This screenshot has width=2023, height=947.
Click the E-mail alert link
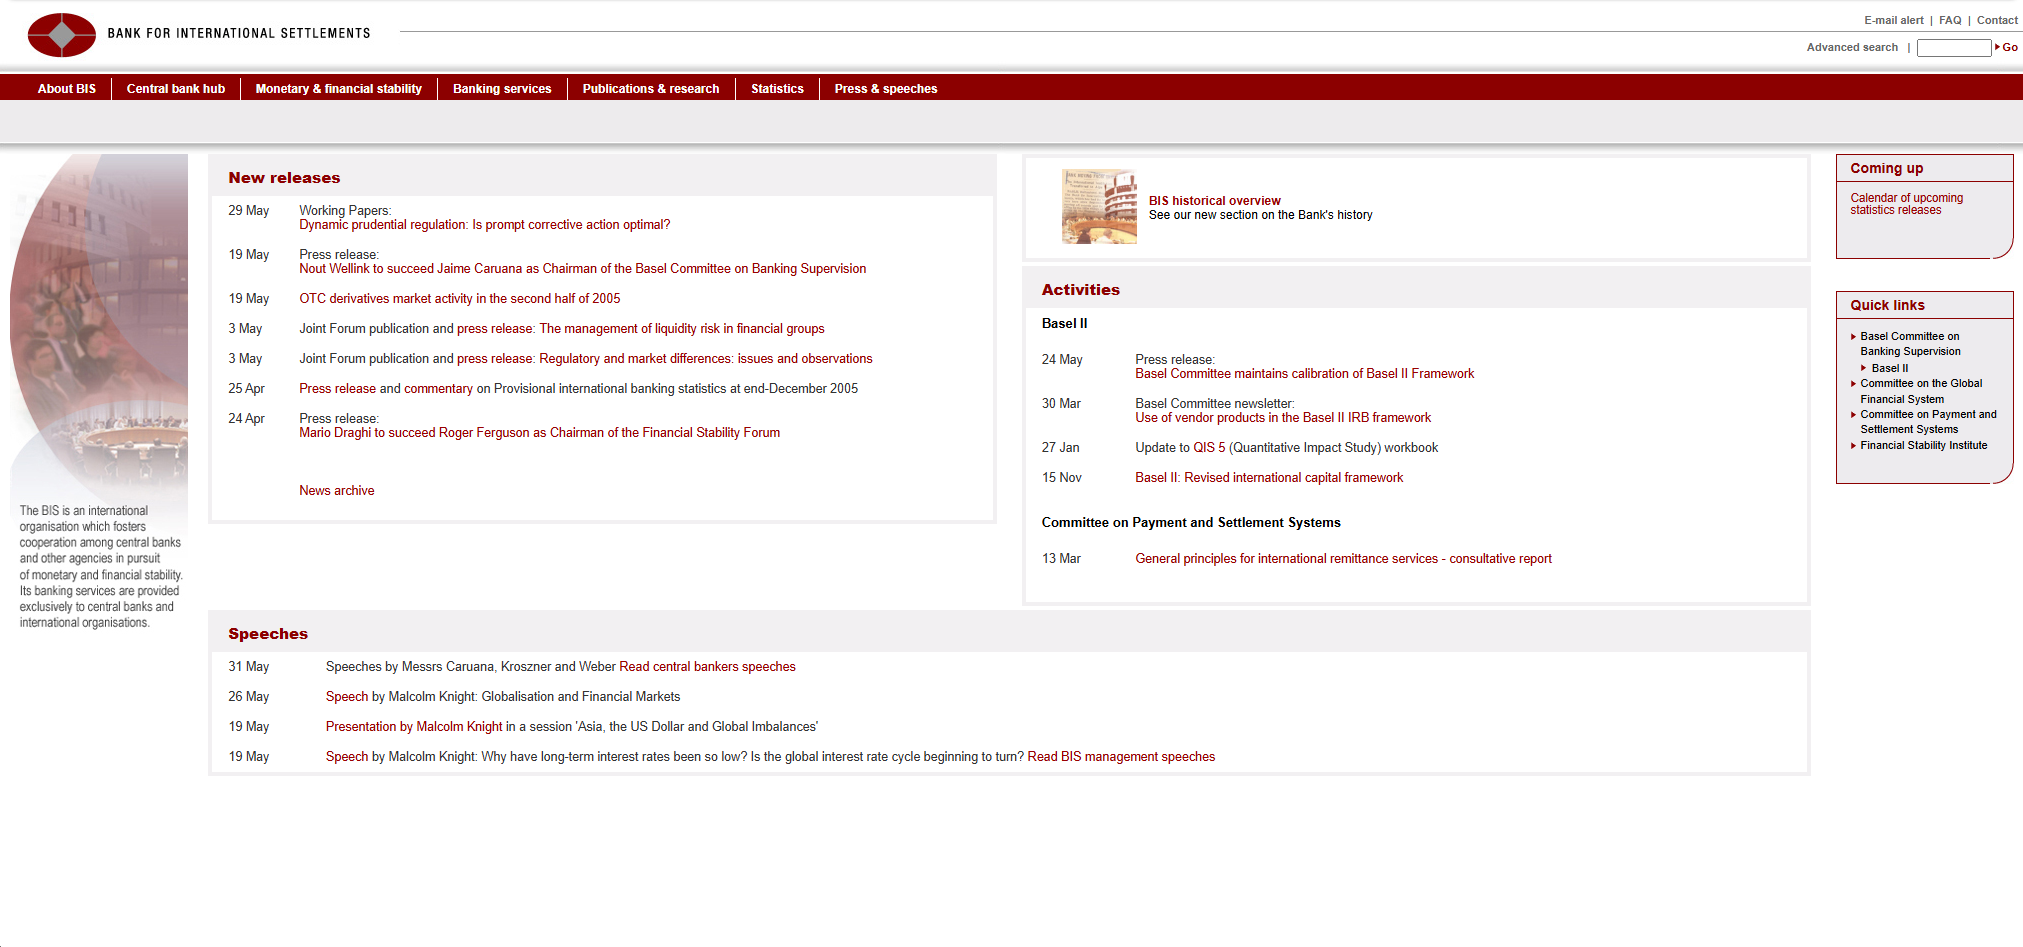click(1893, 20)
